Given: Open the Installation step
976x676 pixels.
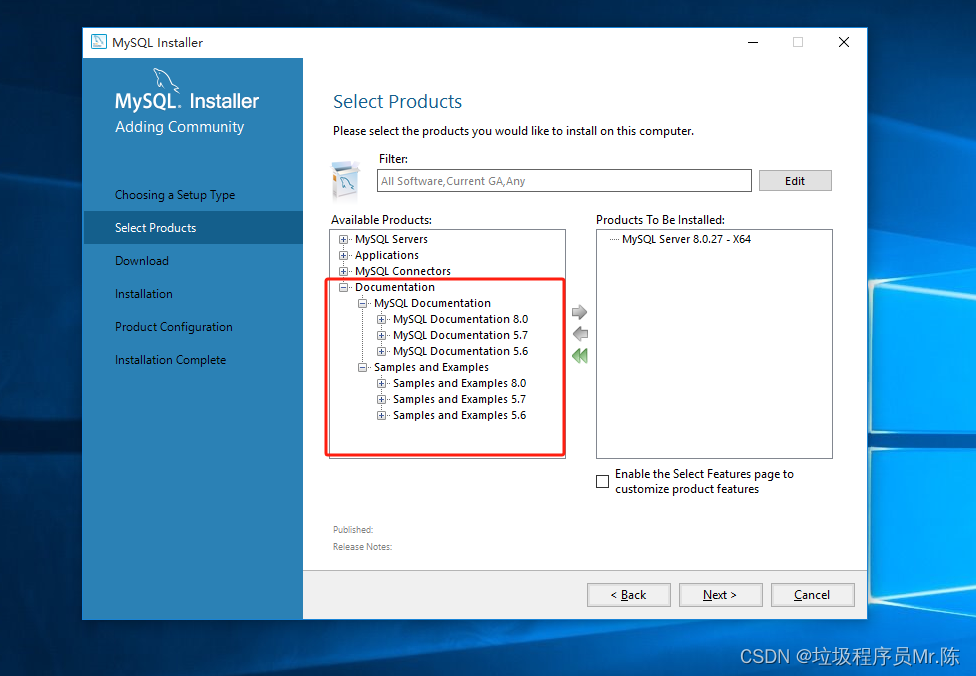Looking at the screenshot, I should [144, 294].
